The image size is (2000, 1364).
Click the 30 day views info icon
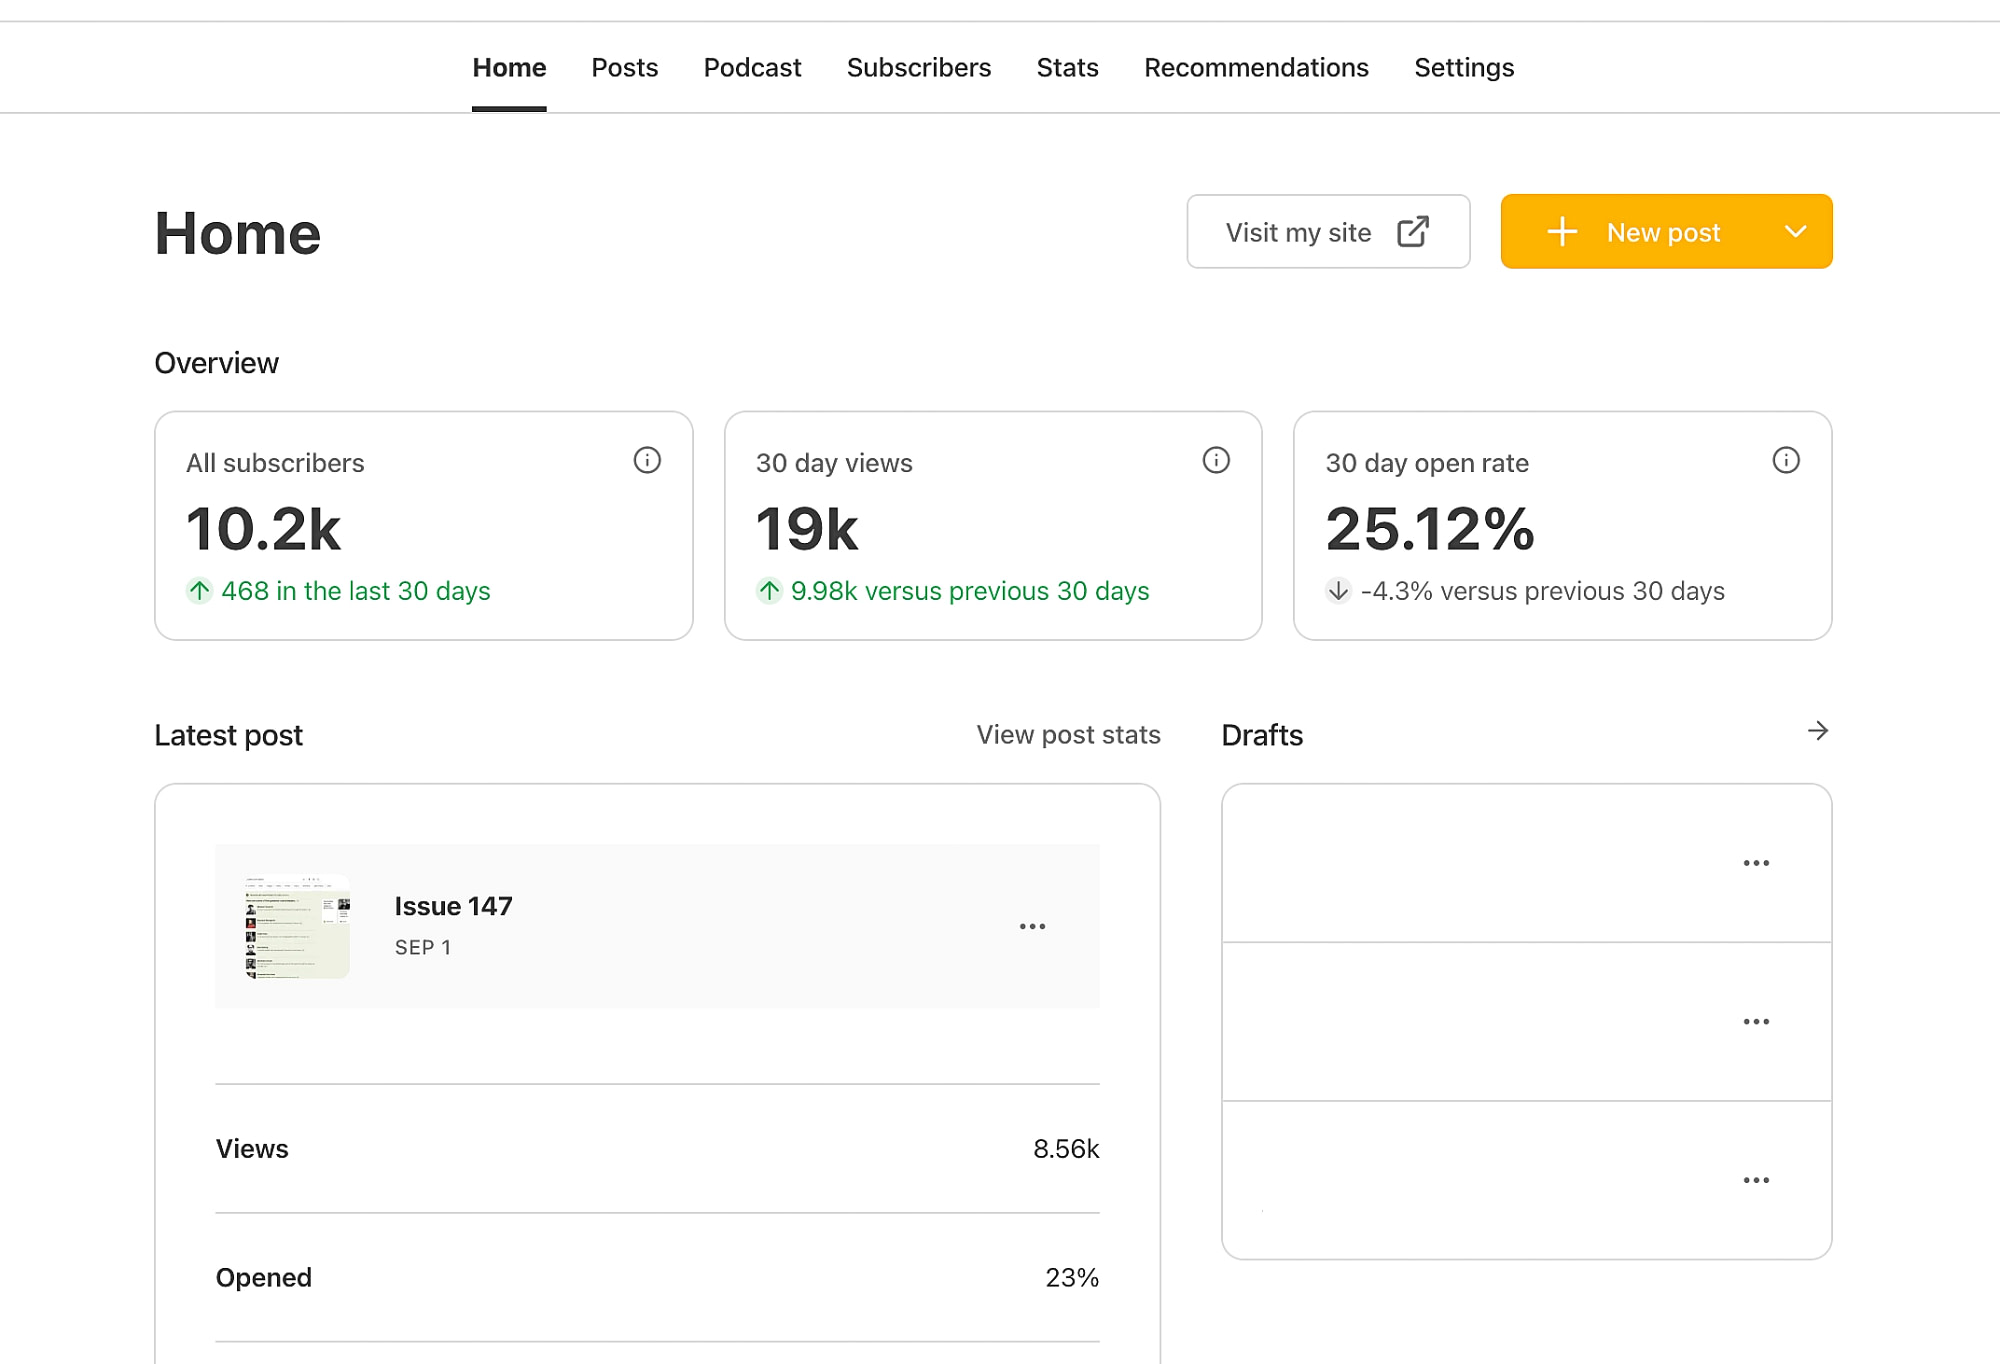(x=1216, y=460)
